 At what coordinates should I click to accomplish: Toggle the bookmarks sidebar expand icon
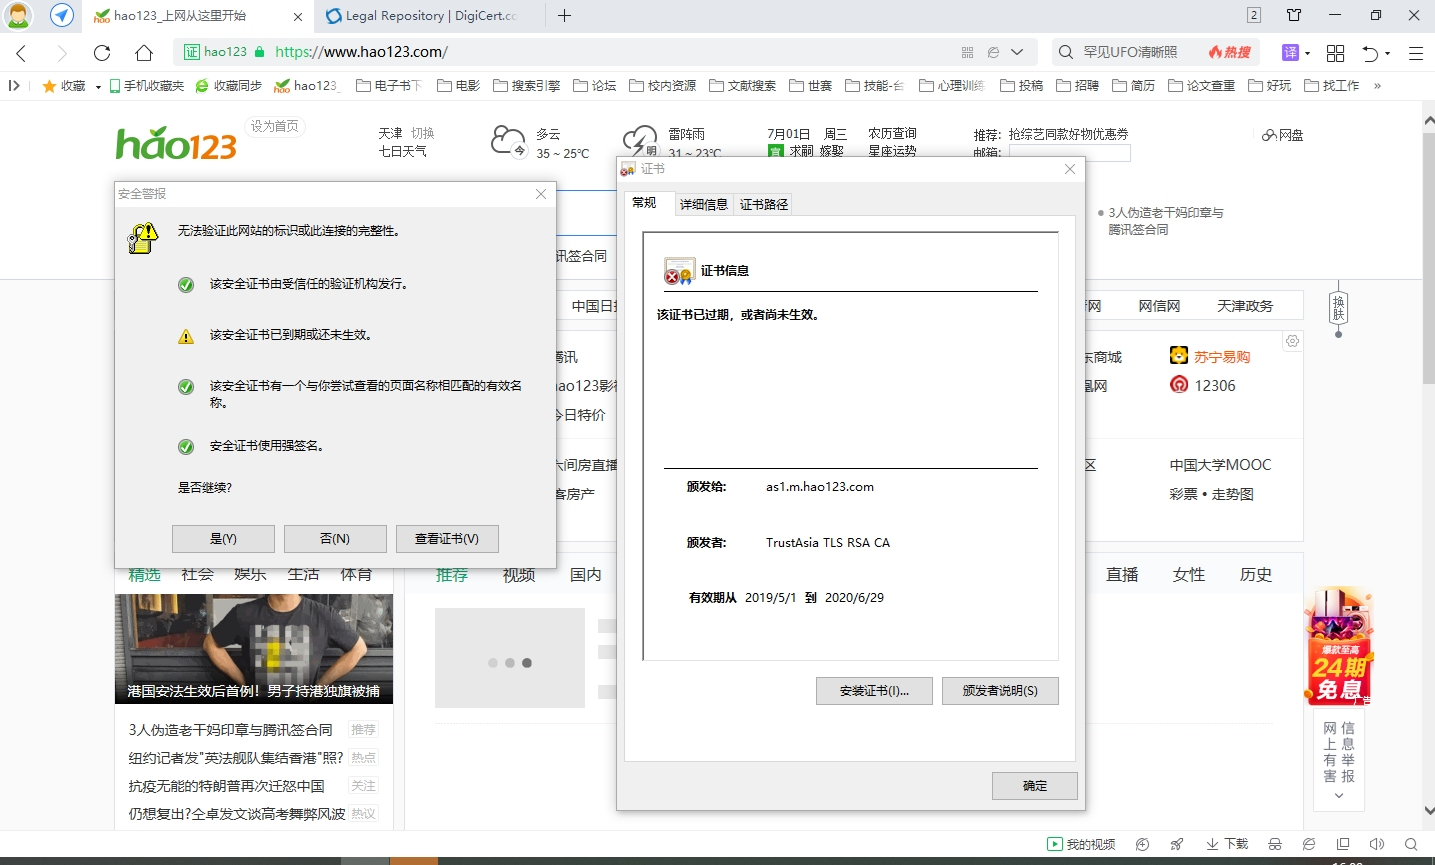tap(14, 85)
